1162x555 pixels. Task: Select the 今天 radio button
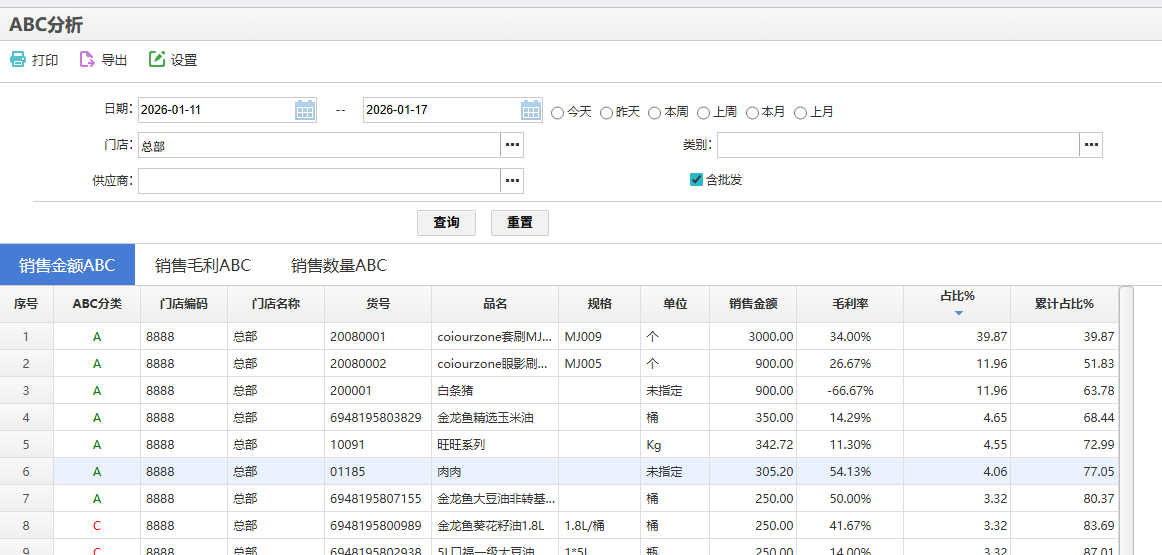558,113
